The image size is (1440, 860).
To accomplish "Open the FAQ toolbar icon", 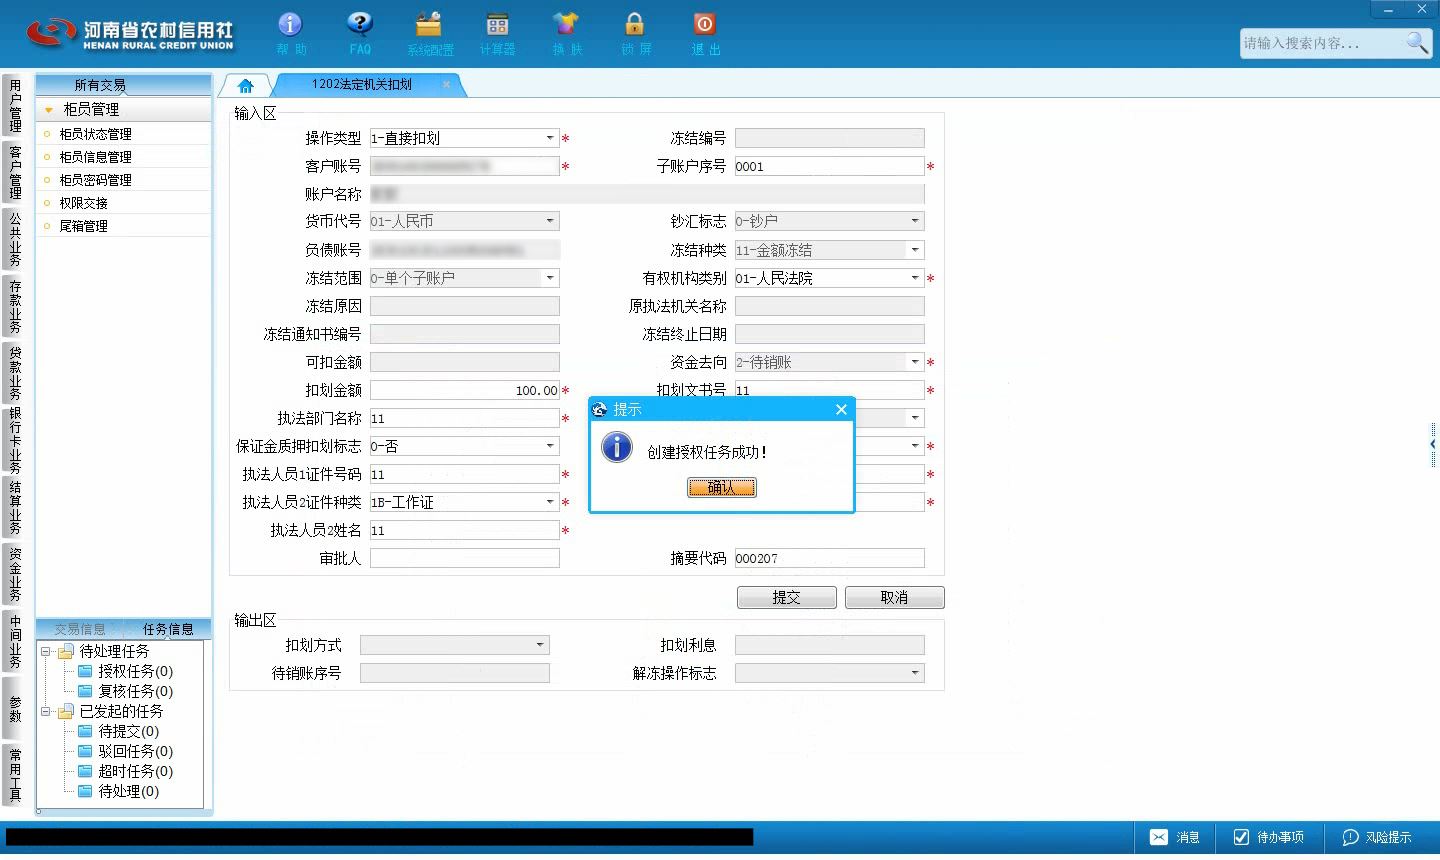I will pos(360,33).
